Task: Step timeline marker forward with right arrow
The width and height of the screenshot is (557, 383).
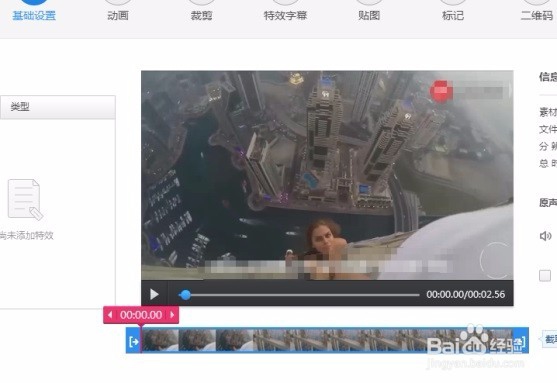Action: pyautogui.click(x=172, y=315)
